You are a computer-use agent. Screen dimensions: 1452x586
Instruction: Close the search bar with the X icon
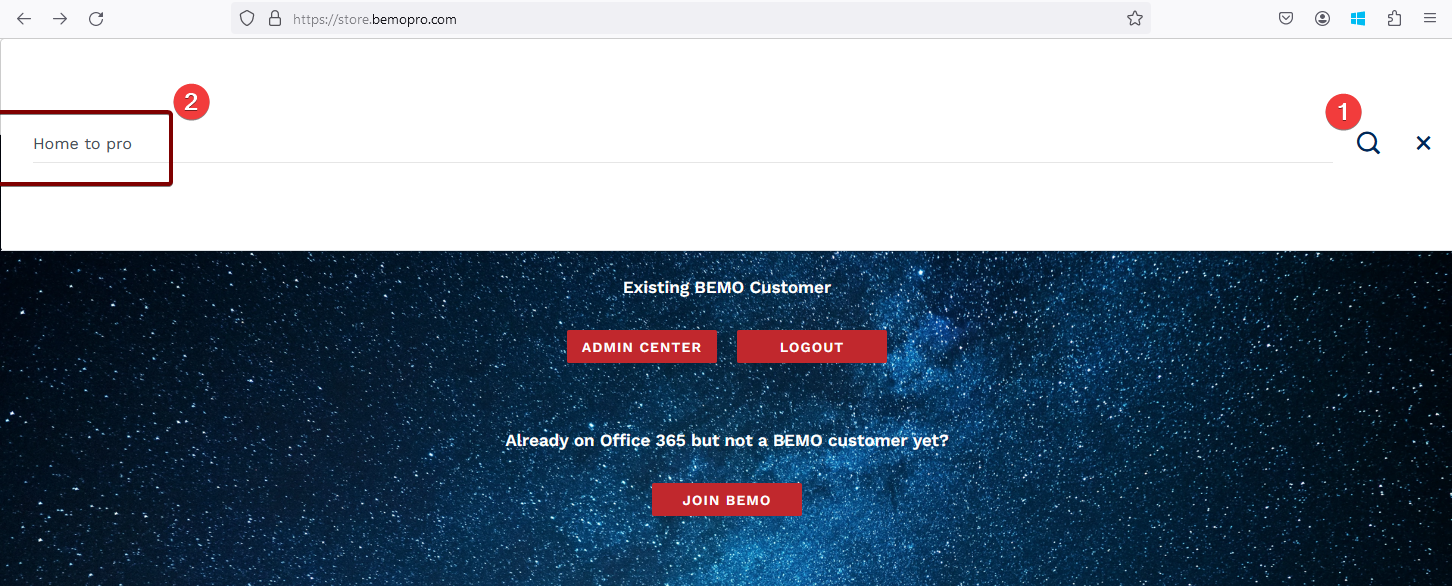pyautogui.click(x=1423, y=144)
